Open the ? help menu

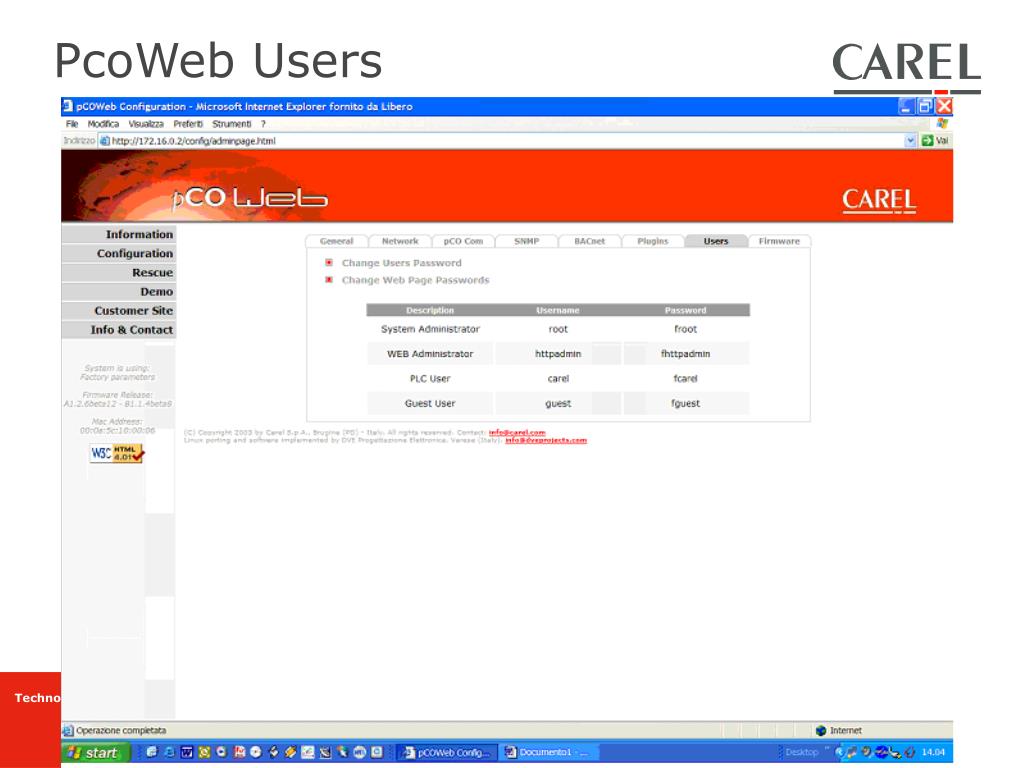[263, 124]
